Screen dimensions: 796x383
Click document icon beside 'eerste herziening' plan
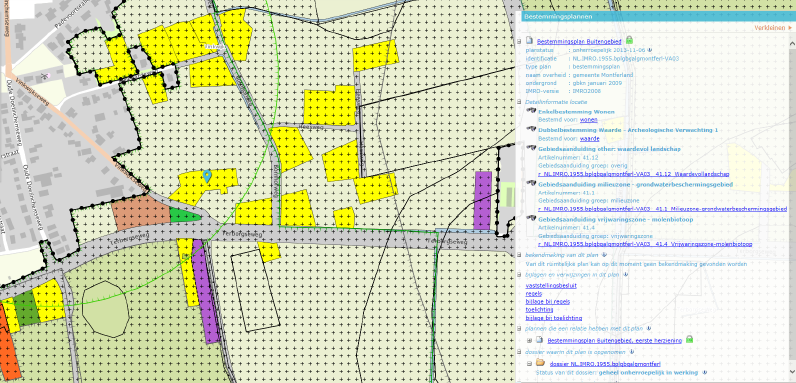point(540,340)
